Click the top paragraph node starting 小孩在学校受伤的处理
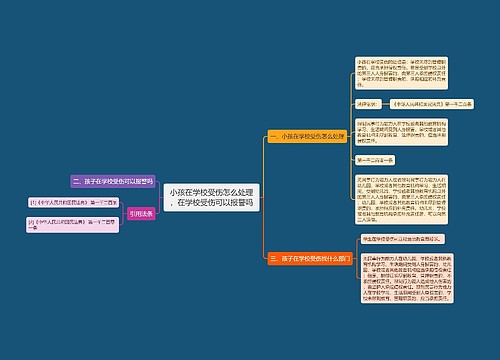The width and height of the screenshot is (500, 360). (x=401, y=73)
